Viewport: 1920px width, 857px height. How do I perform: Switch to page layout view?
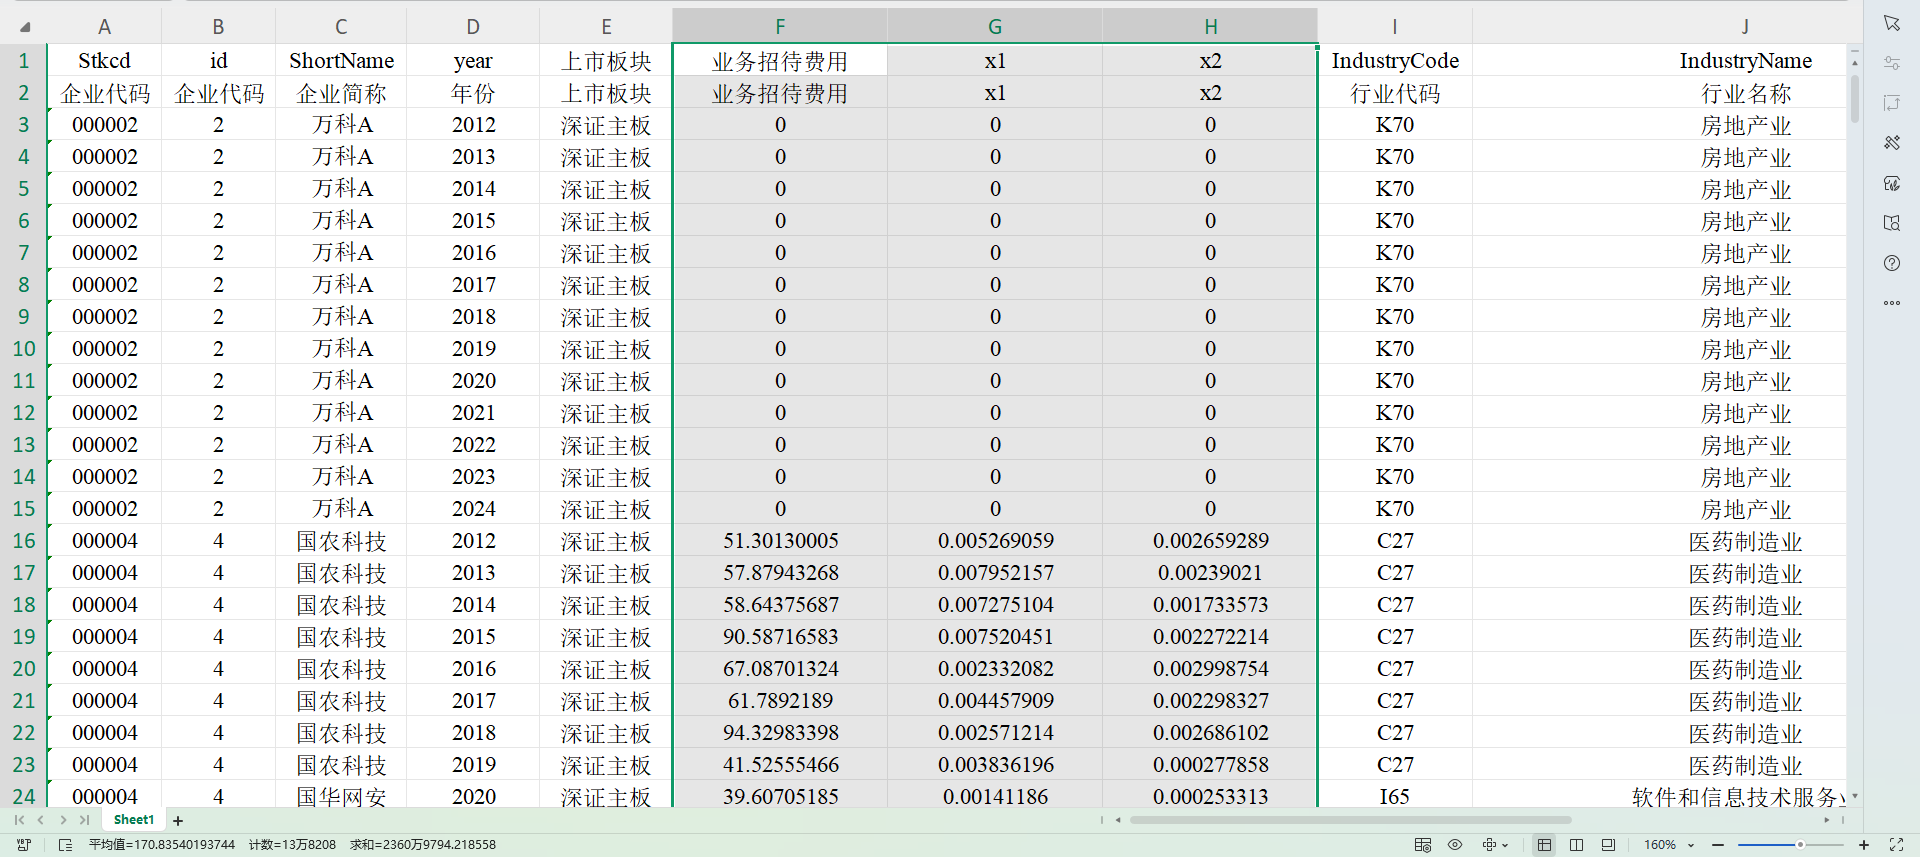[1608, 845]
